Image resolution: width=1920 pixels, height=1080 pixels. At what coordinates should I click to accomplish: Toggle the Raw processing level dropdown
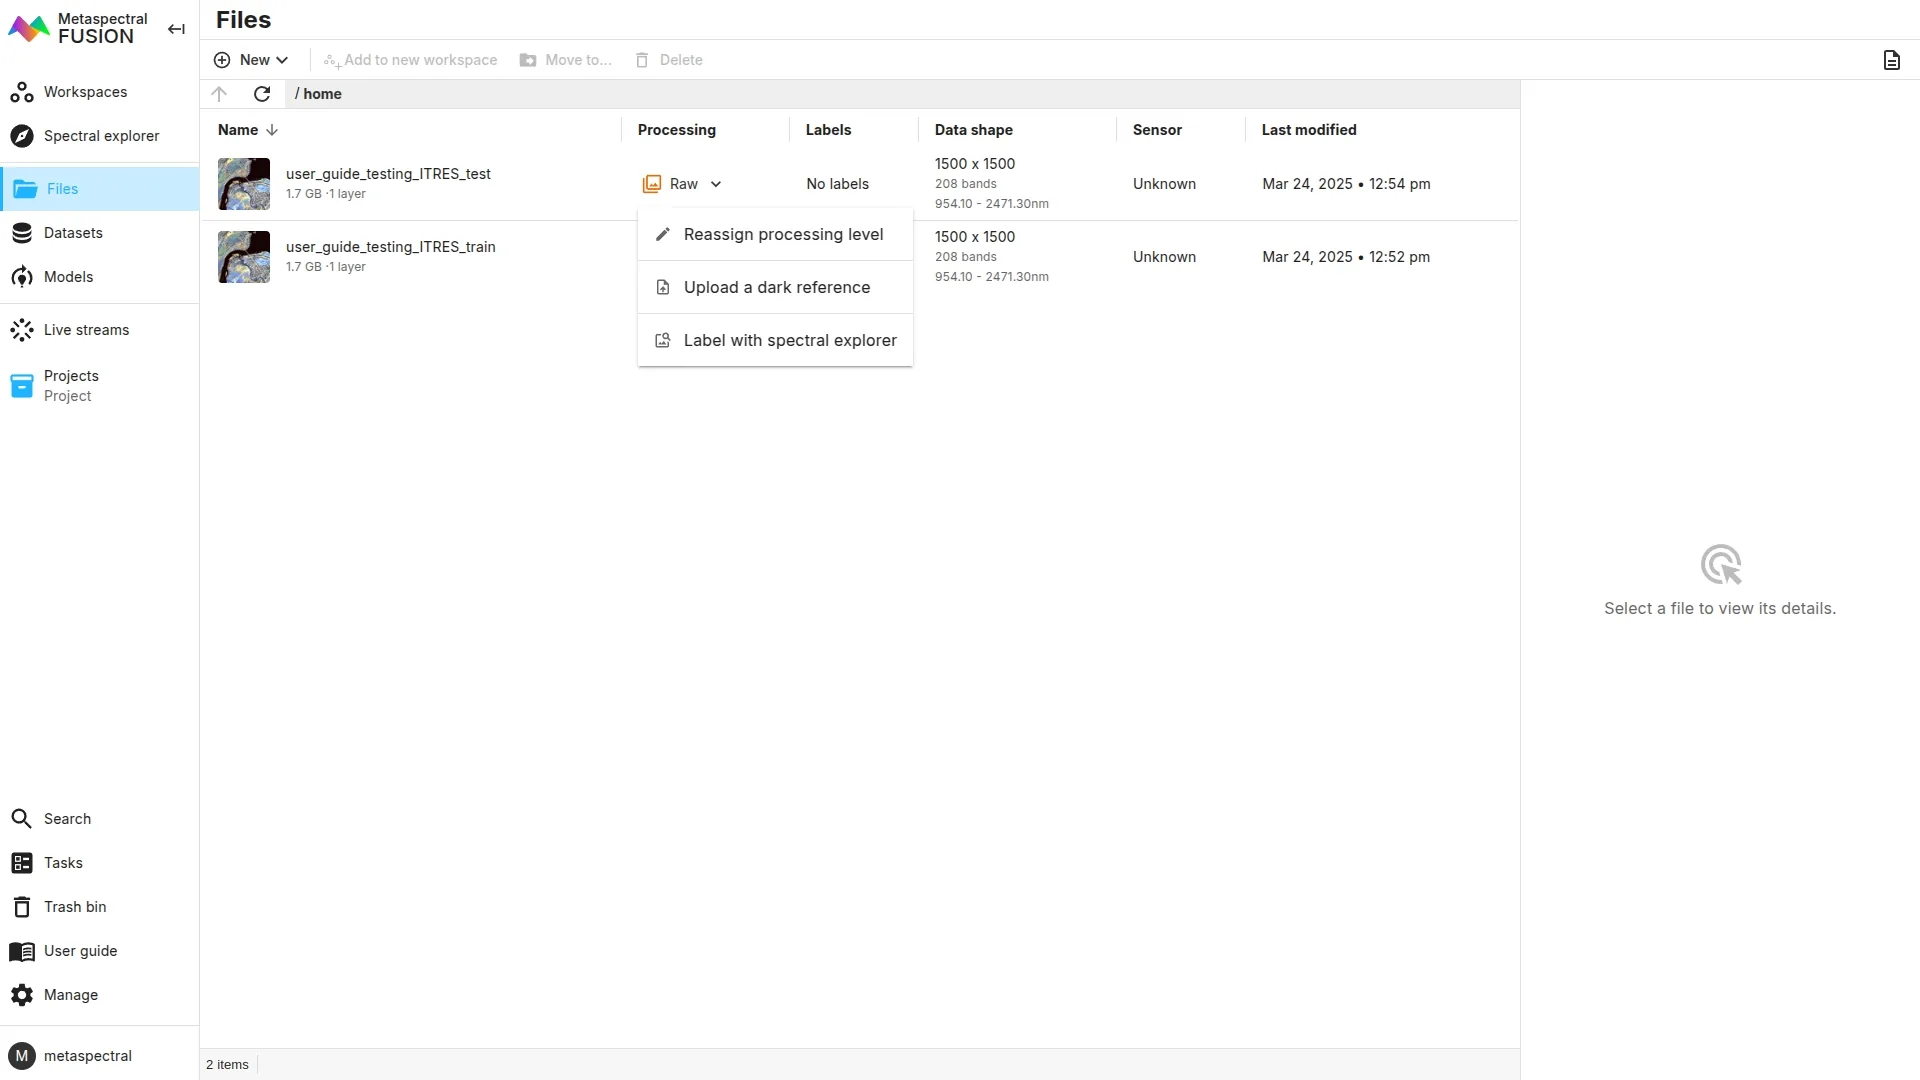coord(683,184)
